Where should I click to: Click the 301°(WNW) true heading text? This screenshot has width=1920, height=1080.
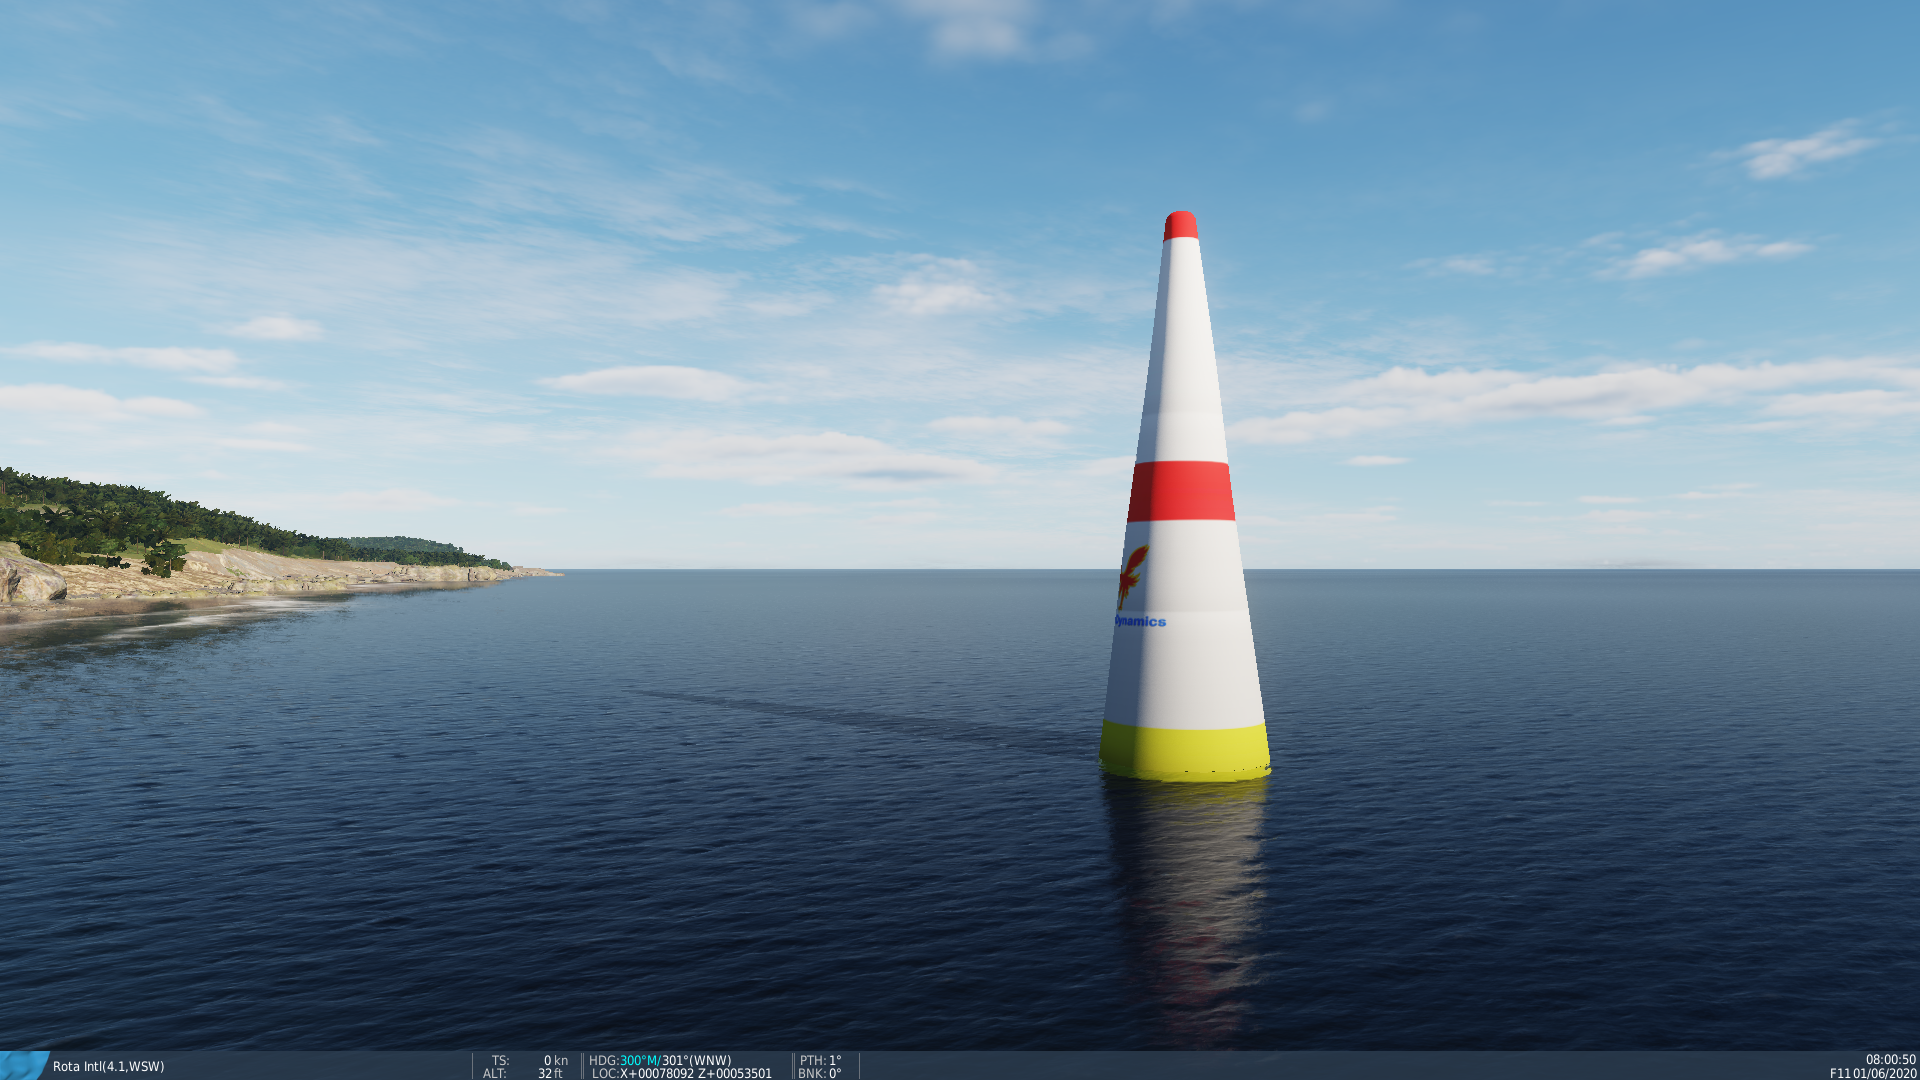point(697,1060)
